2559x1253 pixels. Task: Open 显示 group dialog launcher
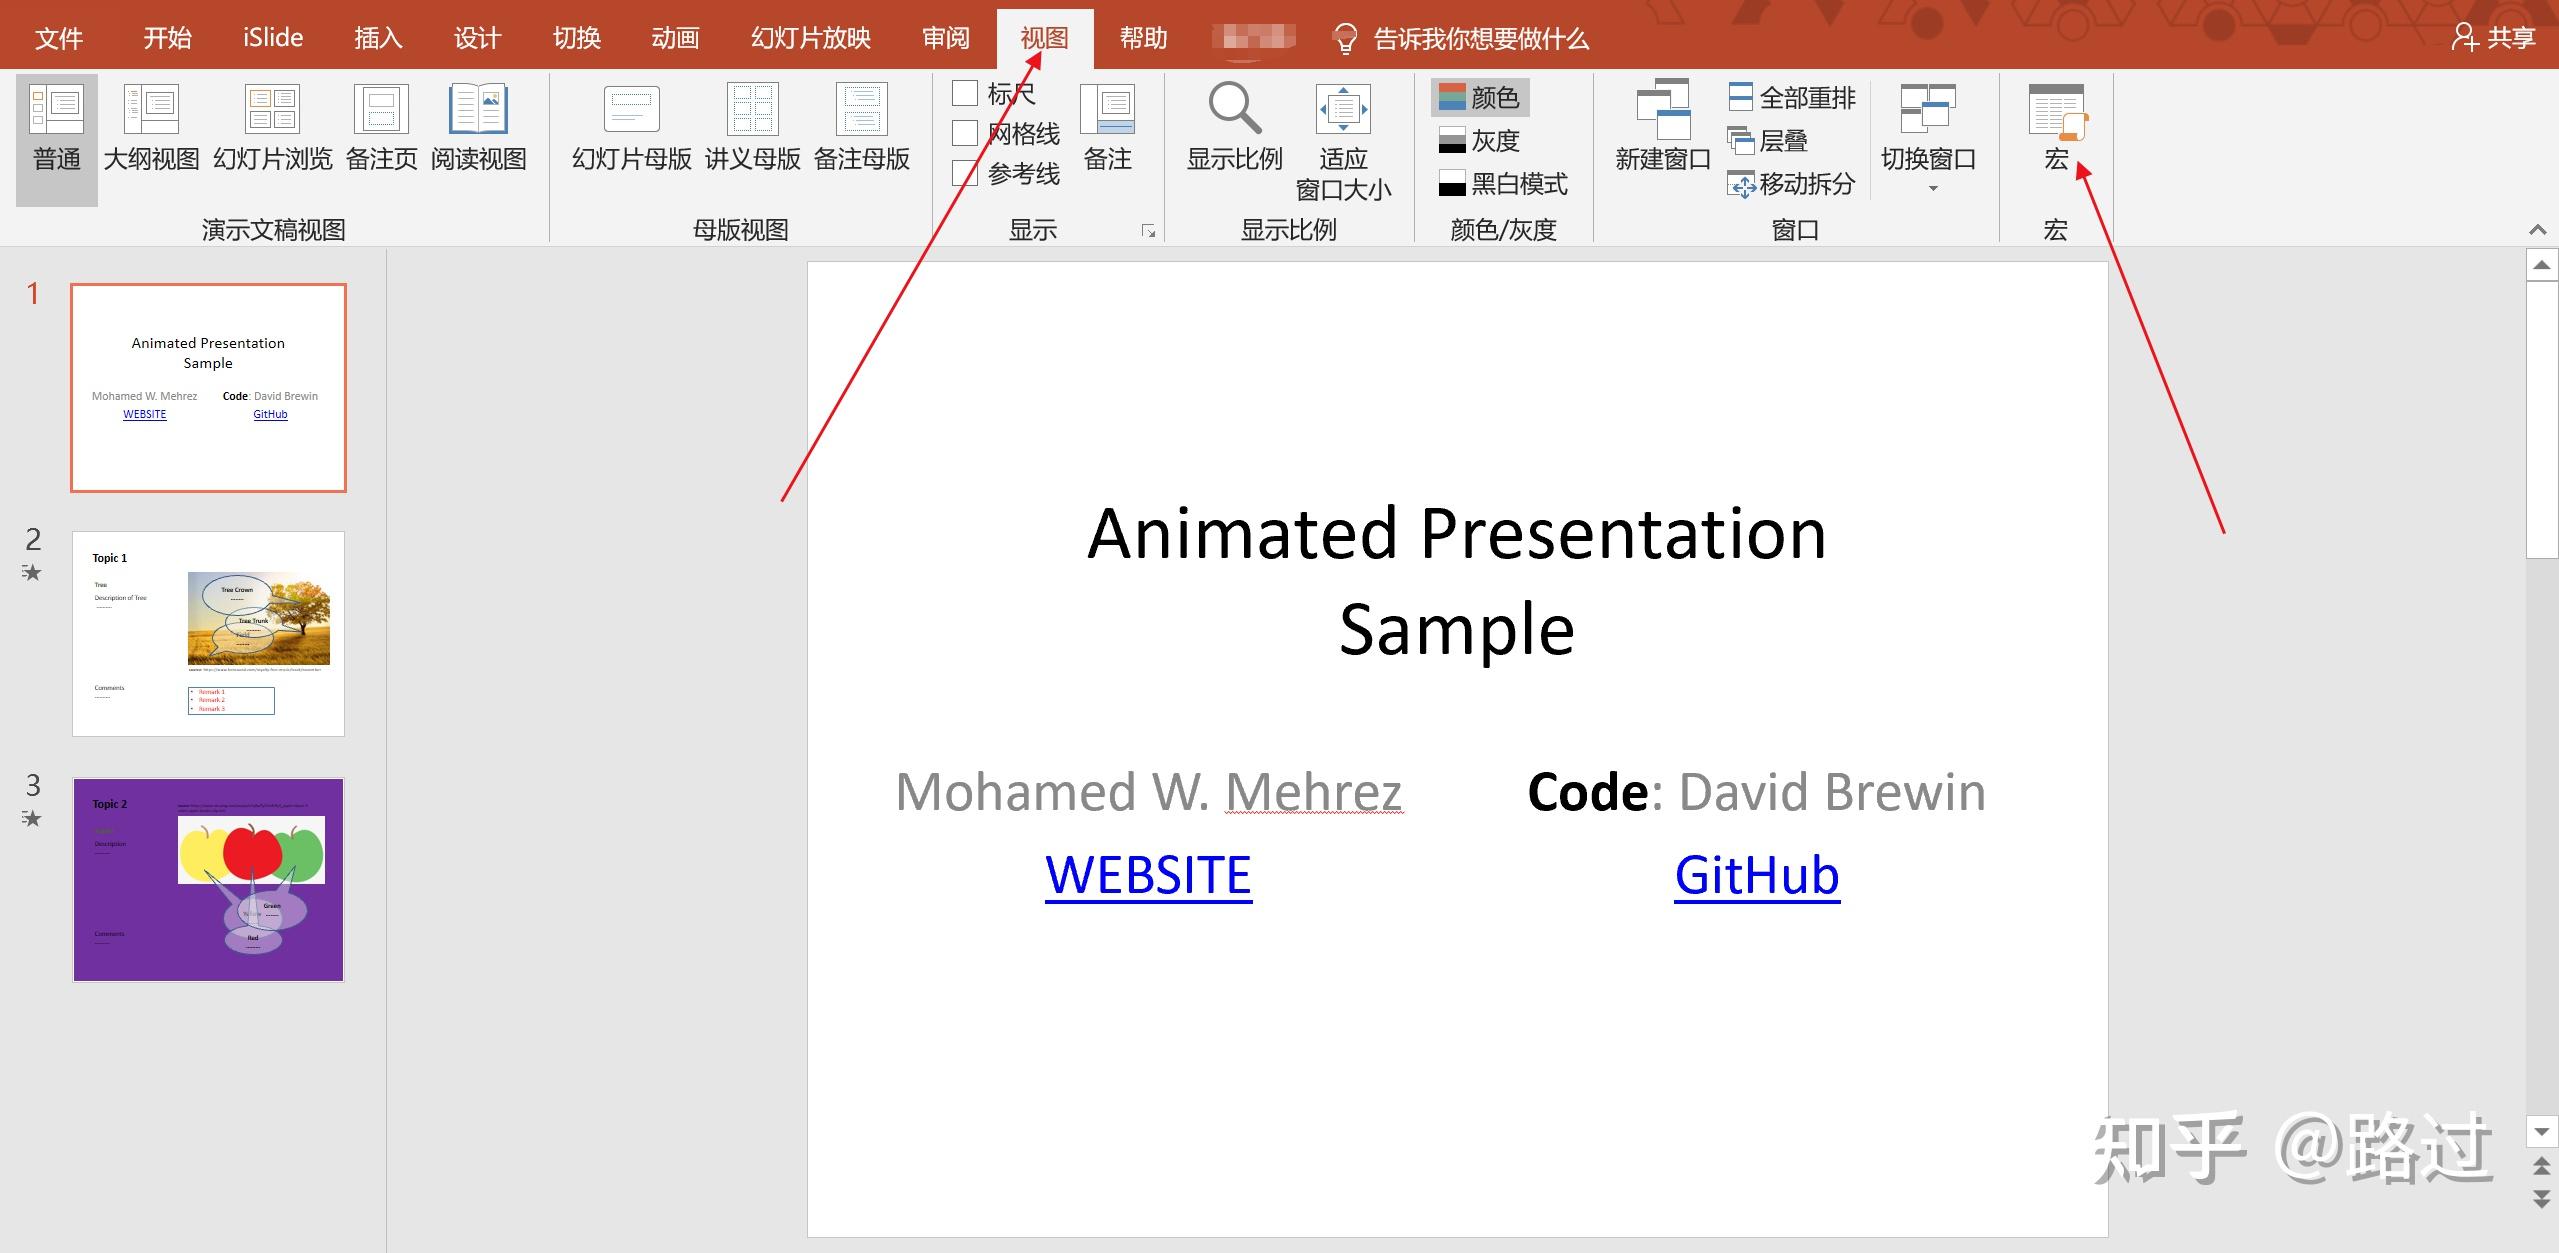click(x=1148, y=231)
